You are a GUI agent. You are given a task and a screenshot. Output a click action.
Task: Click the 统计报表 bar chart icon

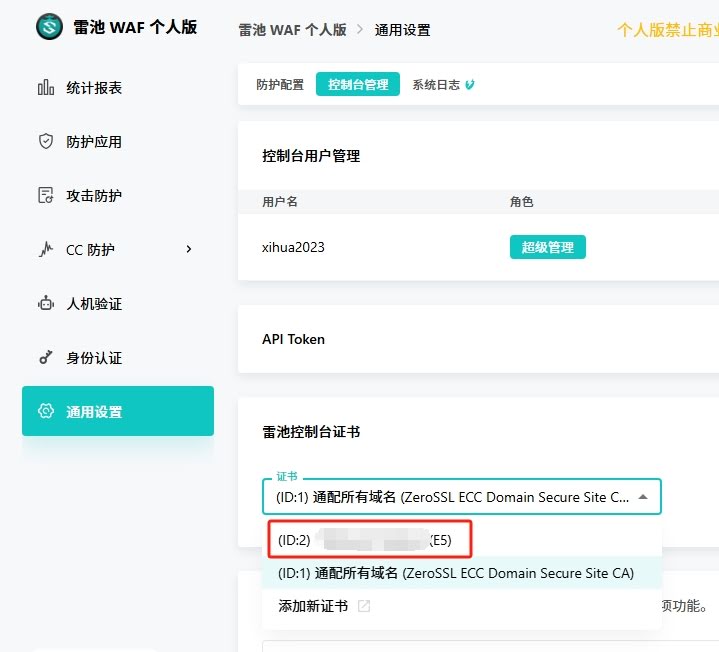click(x=46, y=88)
